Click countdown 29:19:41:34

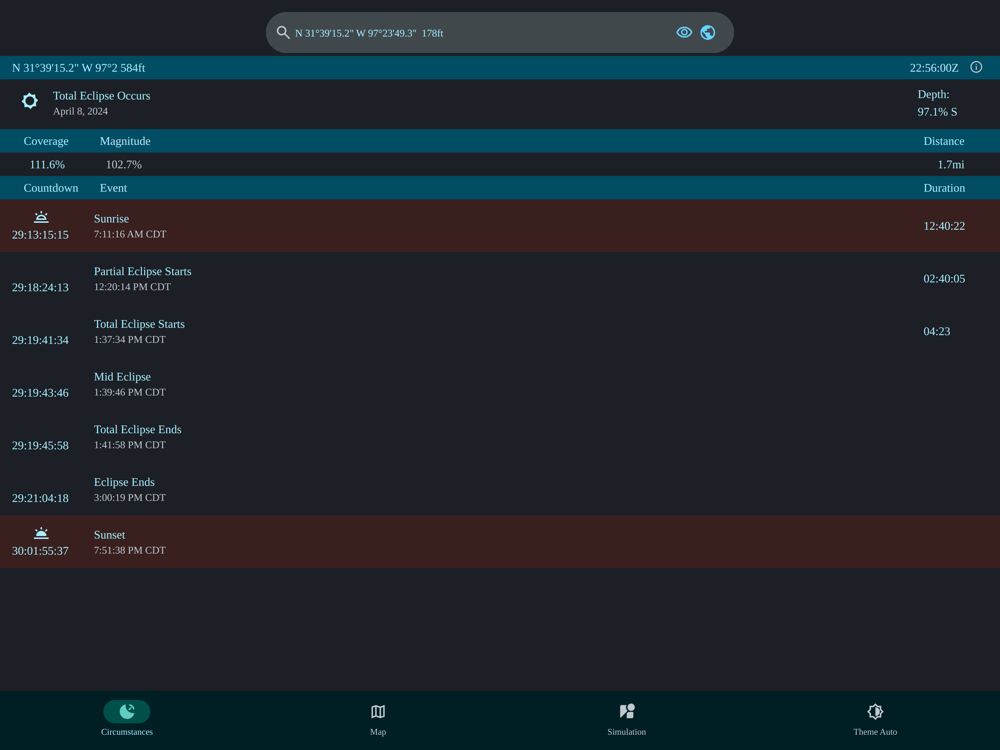pyautogui.click(x=40, y=340)
